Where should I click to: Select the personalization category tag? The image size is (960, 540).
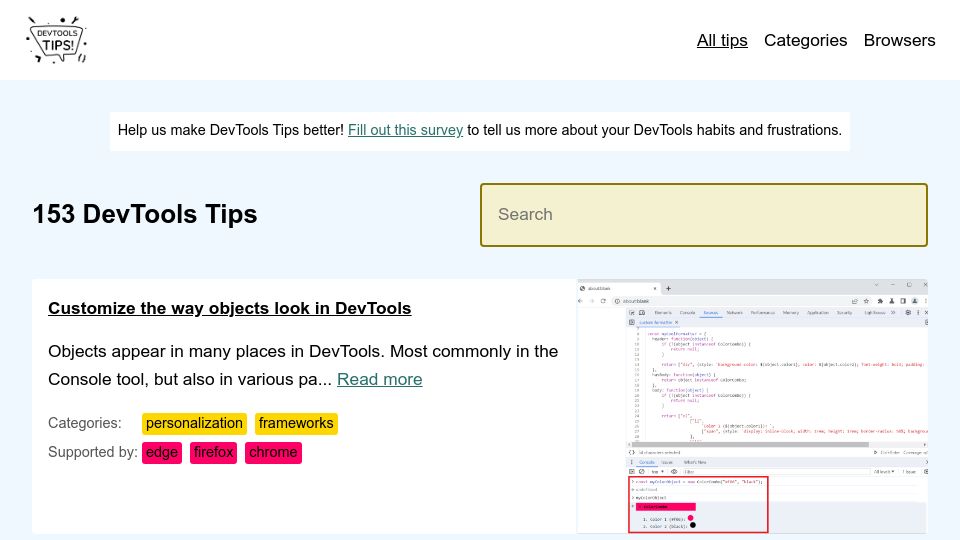194,424
